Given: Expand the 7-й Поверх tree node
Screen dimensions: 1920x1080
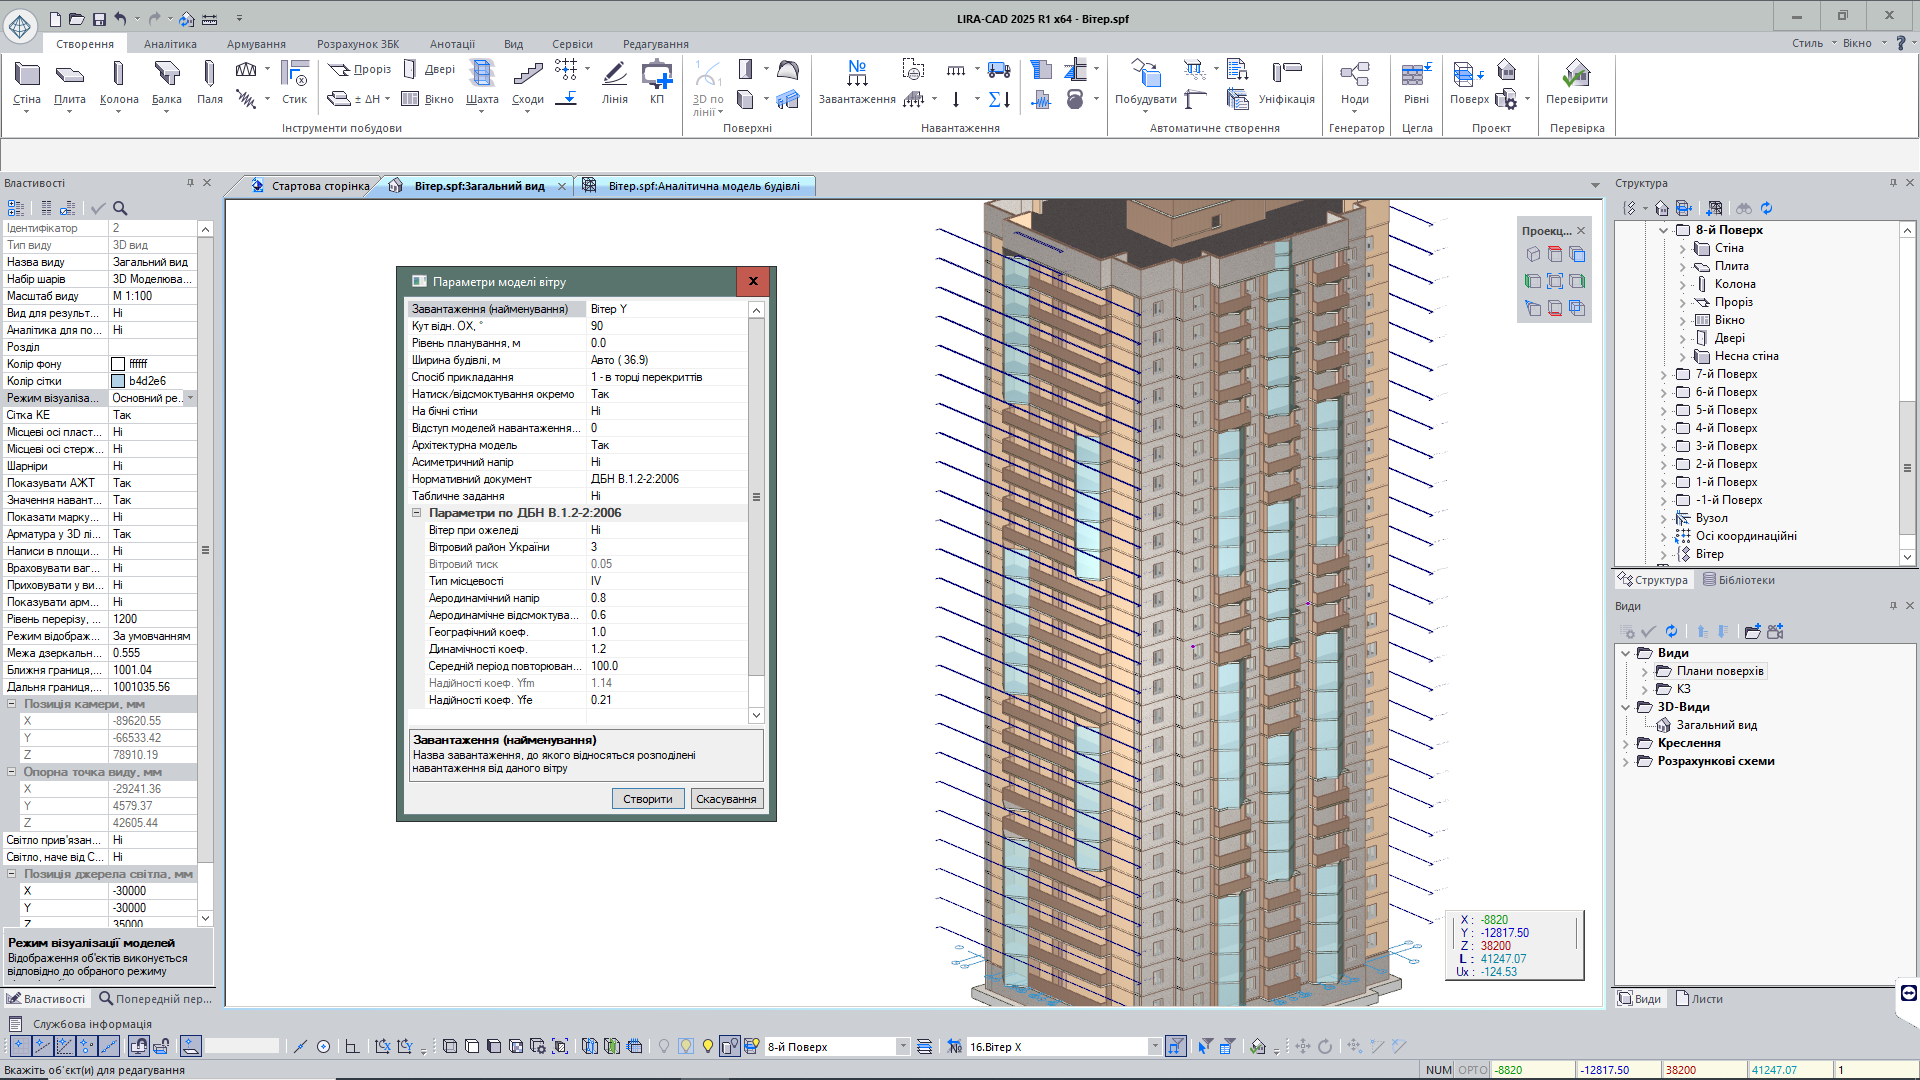Looking at the screenshot, I should coord(1664,375).
